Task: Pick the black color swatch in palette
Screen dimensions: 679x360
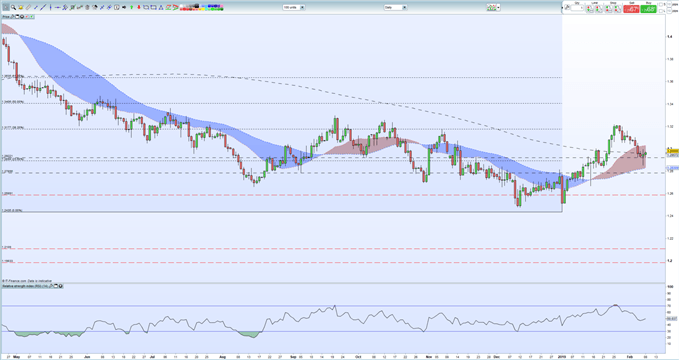Action: pyautogui.click(x=197, y=5)
